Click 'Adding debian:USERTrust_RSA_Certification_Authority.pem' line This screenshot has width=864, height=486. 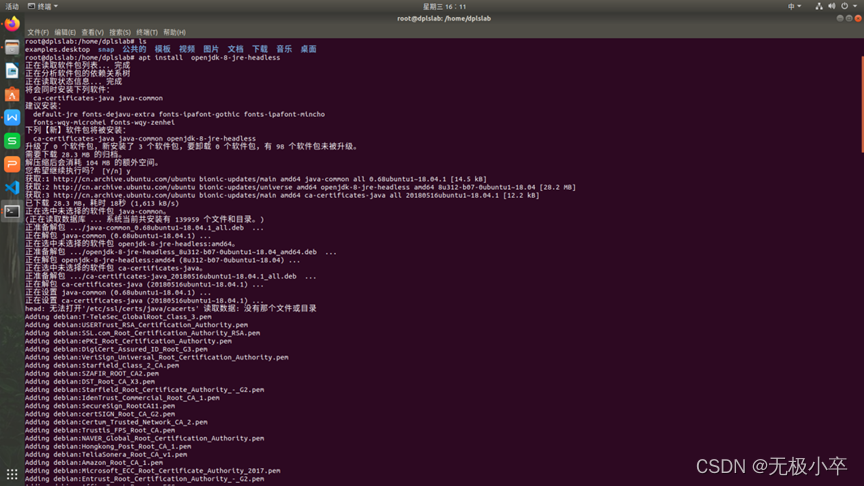[136, 325]
